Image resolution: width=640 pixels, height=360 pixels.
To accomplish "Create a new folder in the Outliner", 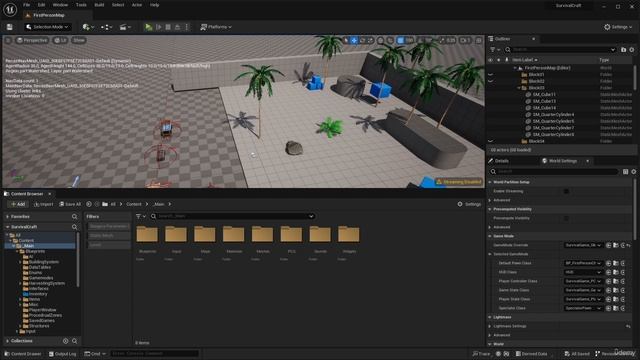I will click(623, 49).
